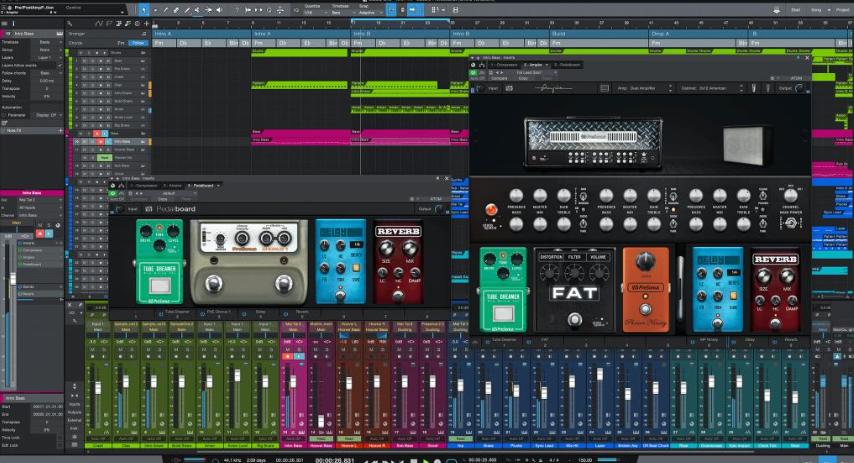Screen dimensions: 854x463
Task: Click the sidechain routing icon in Ampire window
Action: point(483,65)
